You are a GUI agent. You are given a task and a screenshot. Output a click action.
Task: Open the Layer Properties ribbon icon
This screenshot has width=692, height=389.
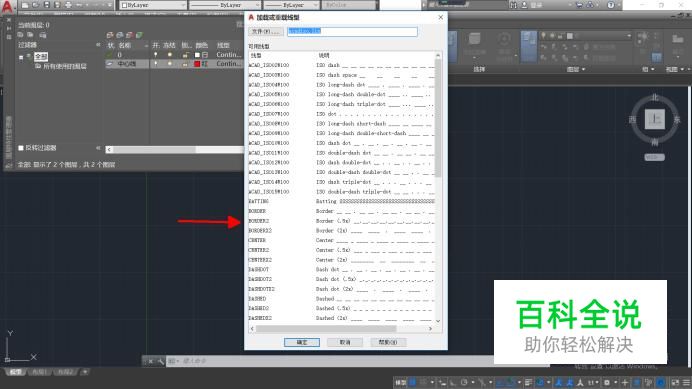[x=529, y=46]
